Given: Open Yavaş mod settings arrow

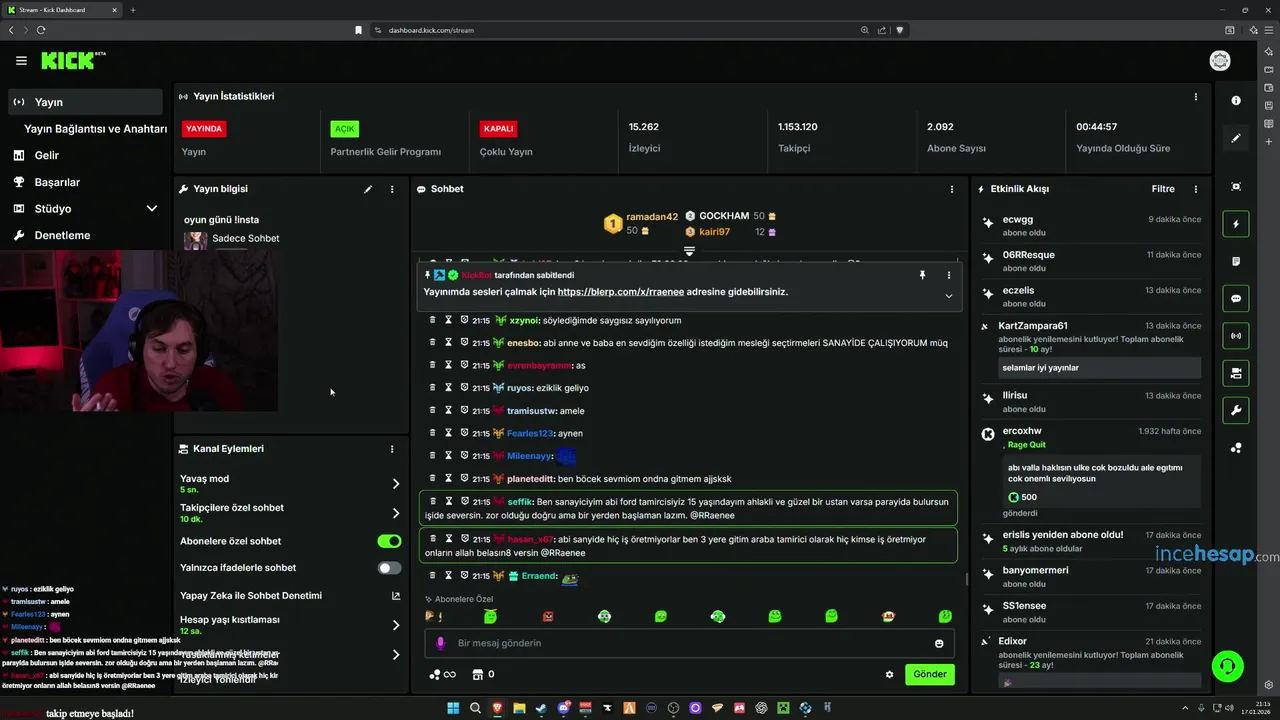Looking at the screenshot, I should click(x=396, y=484).
